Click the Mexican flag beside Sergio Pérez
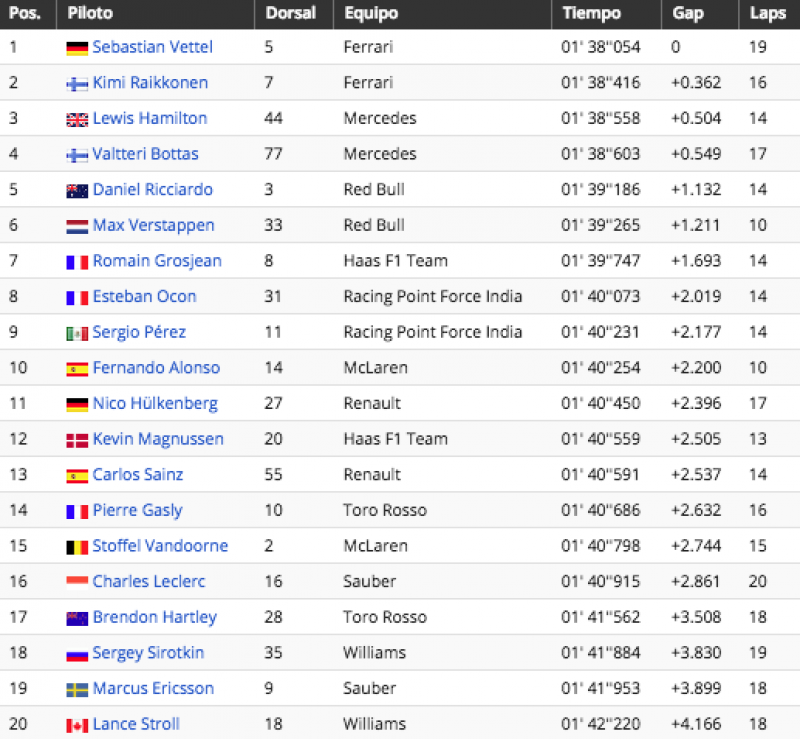800x739 pixels. (77, 333)
